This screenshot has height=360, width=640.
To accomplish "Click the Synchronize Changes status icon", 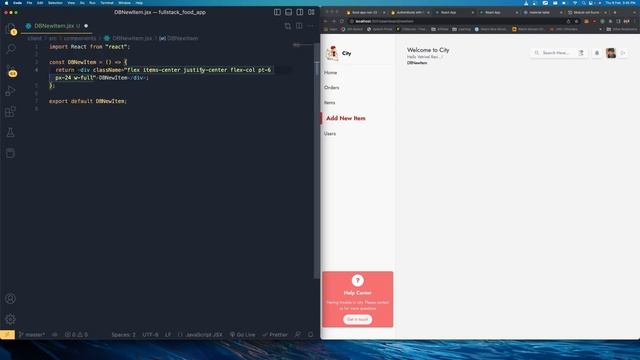I will click(x=55, y=335).
